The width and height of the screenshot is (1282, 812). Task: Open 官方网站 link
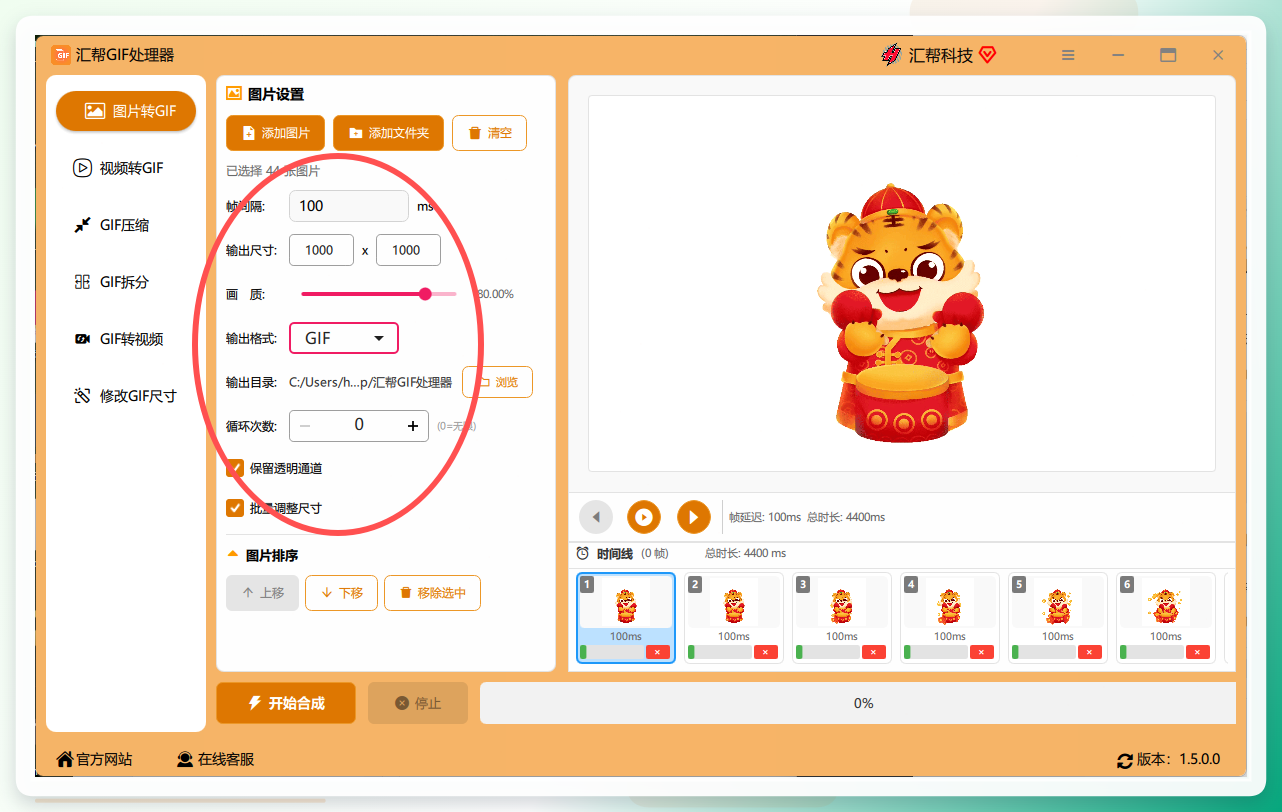tap(94, 759)
